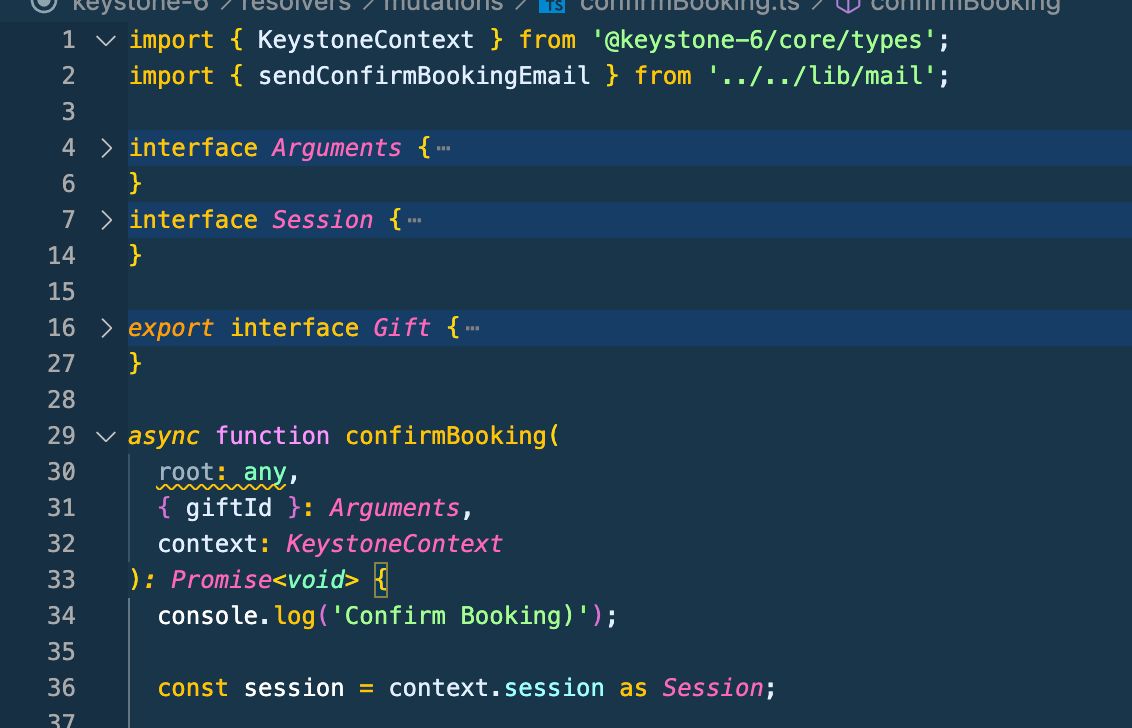Open the confirmBooking.ts file breadcrumb
This screenshot has height=728, width=1132.
point(689,6)
